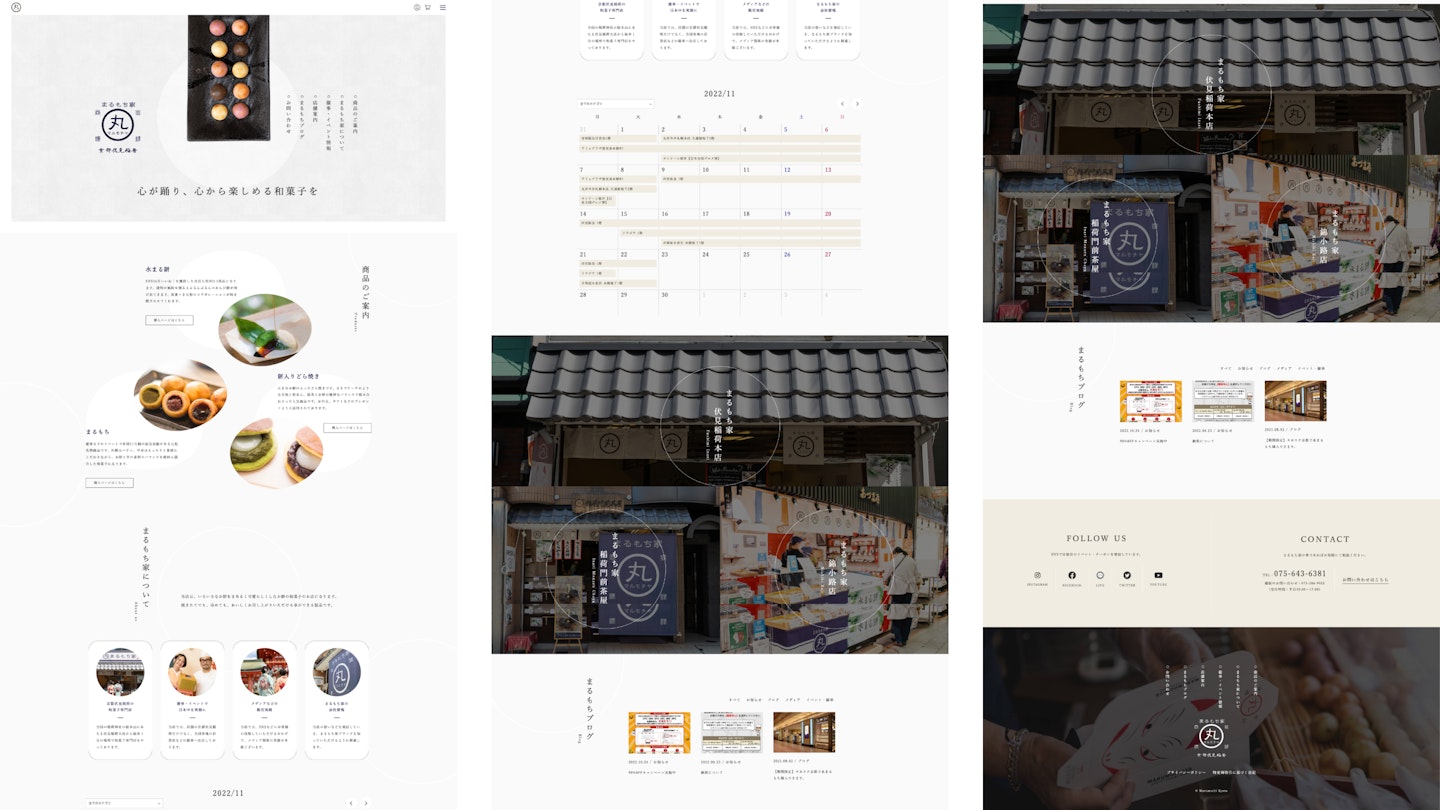Open the orange campaign blog thumbnail above FOLLOW US
The height and width of the screenshot is (810, 1440).
[1151, 401]
